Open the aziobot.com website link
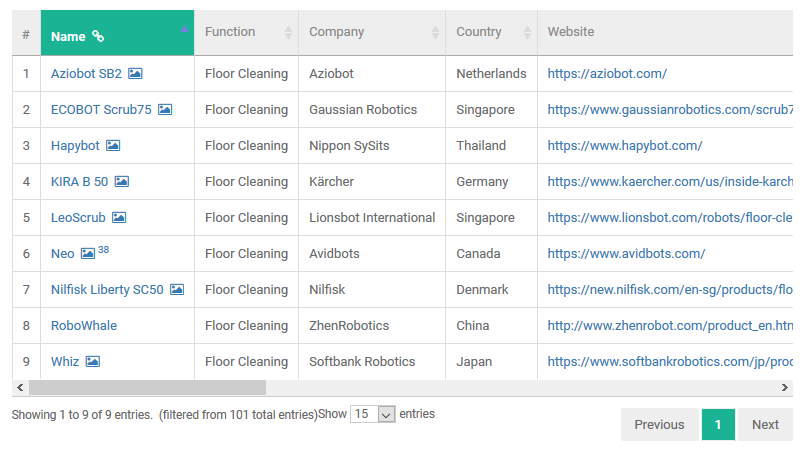Screen dimensions: 806x454 coord(607,74)
